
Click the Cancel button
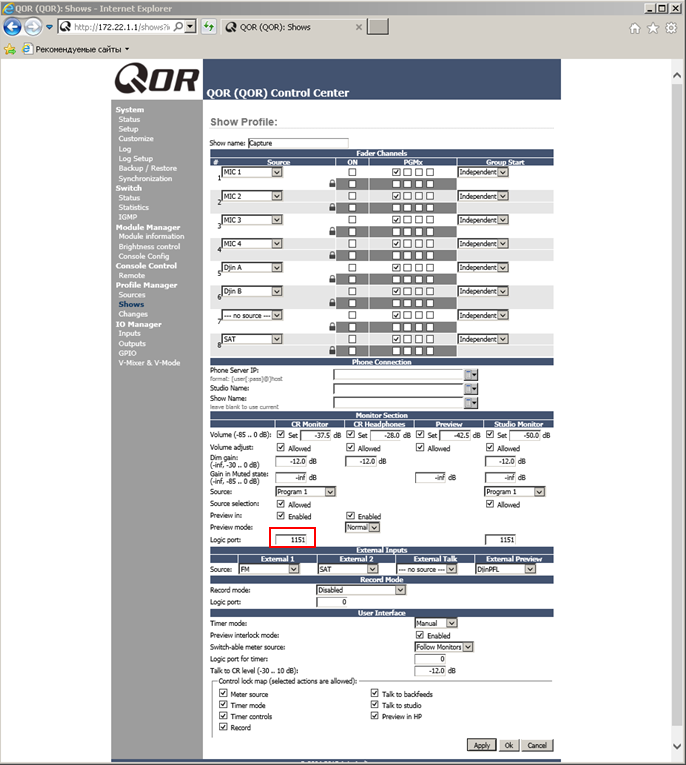coord(537,745)
